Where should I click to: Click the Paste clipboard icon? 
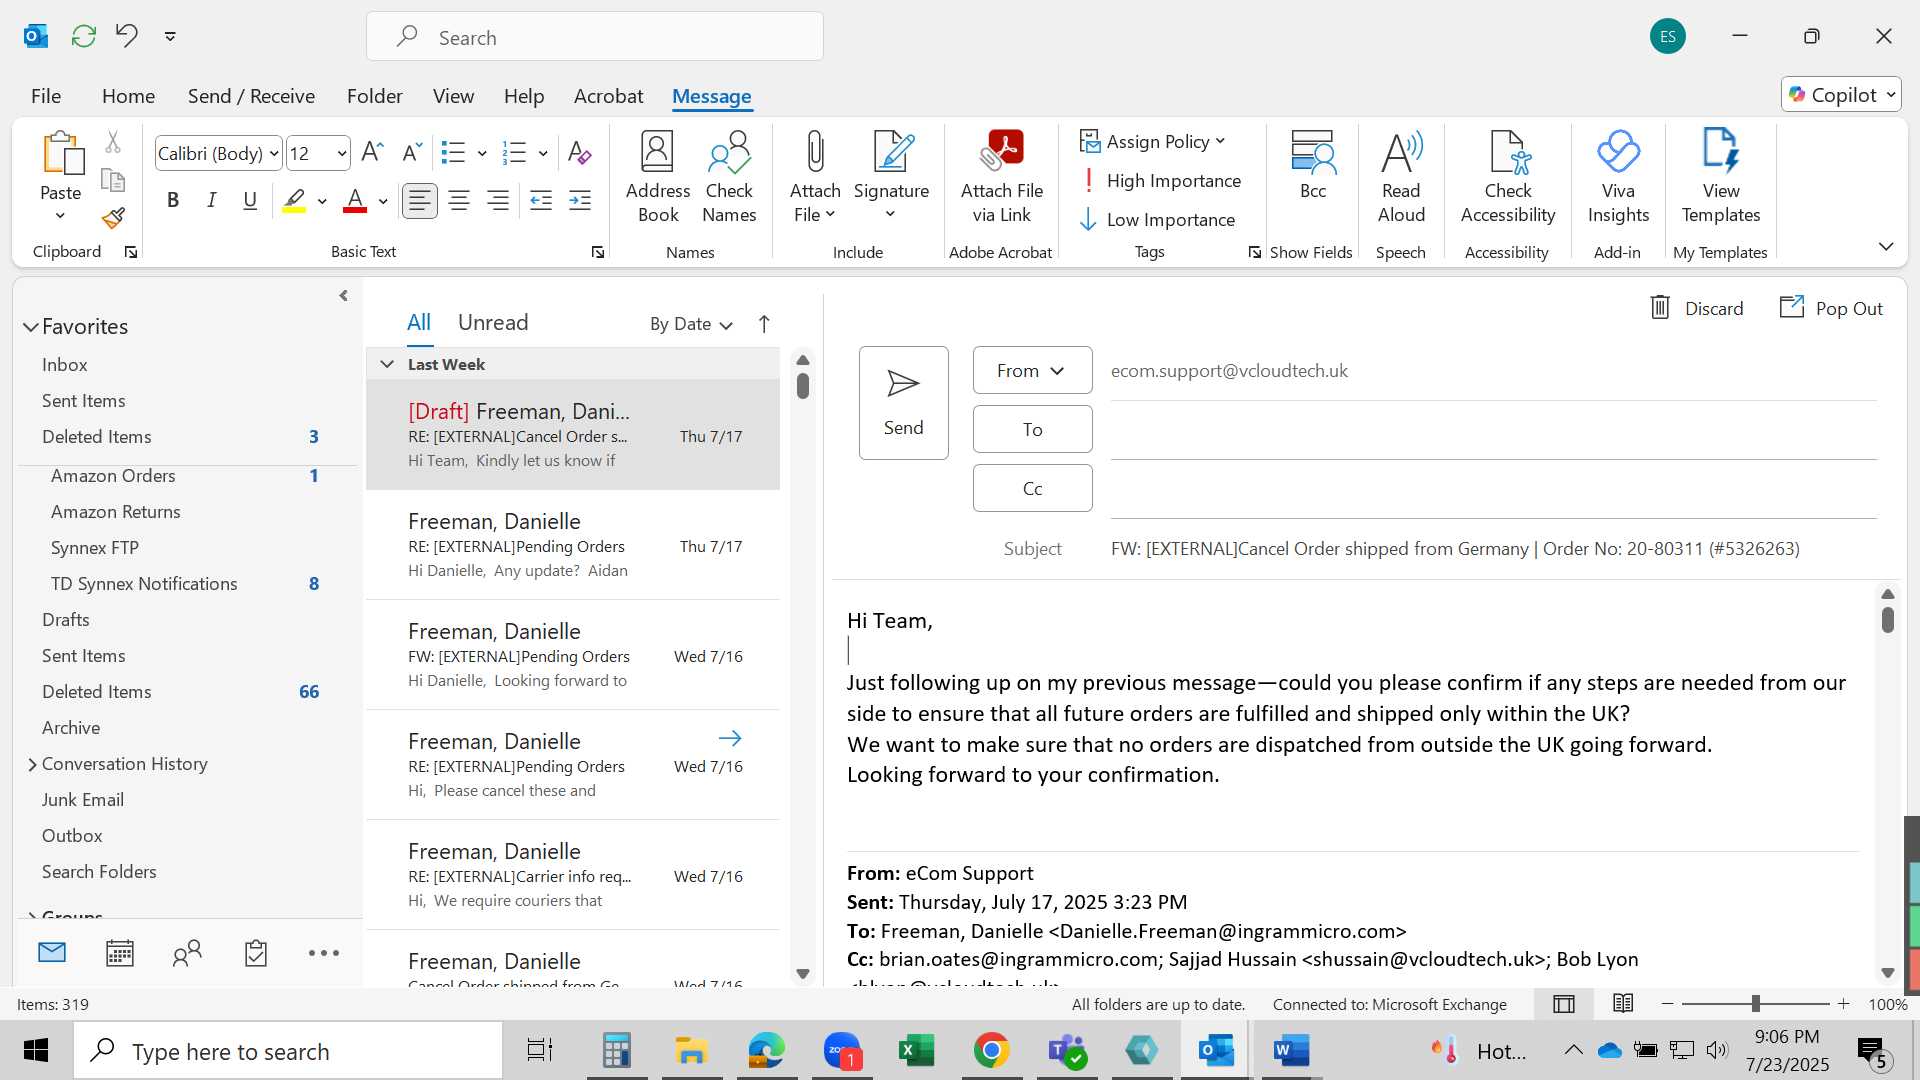61,154
